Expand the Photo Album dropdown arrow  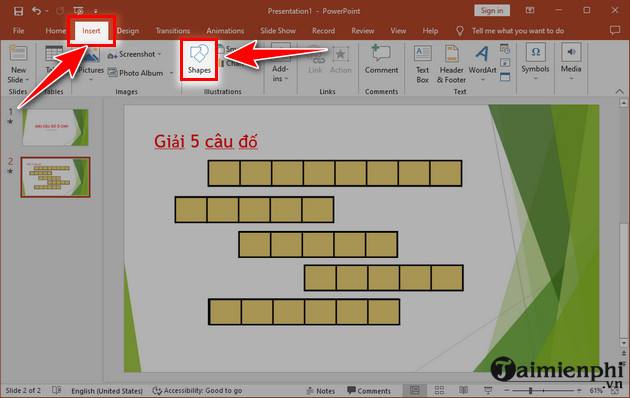pyautogui.click(x=172, y=73)
